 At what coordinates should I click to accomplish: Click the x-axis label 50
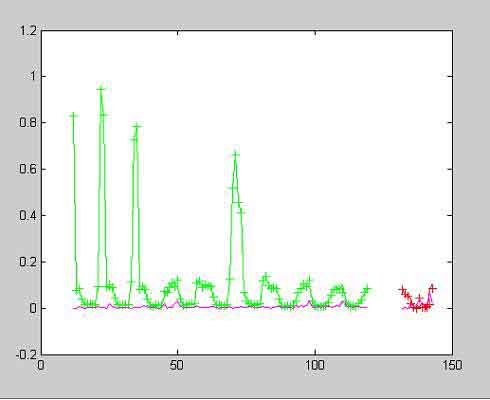coord(176,365)
